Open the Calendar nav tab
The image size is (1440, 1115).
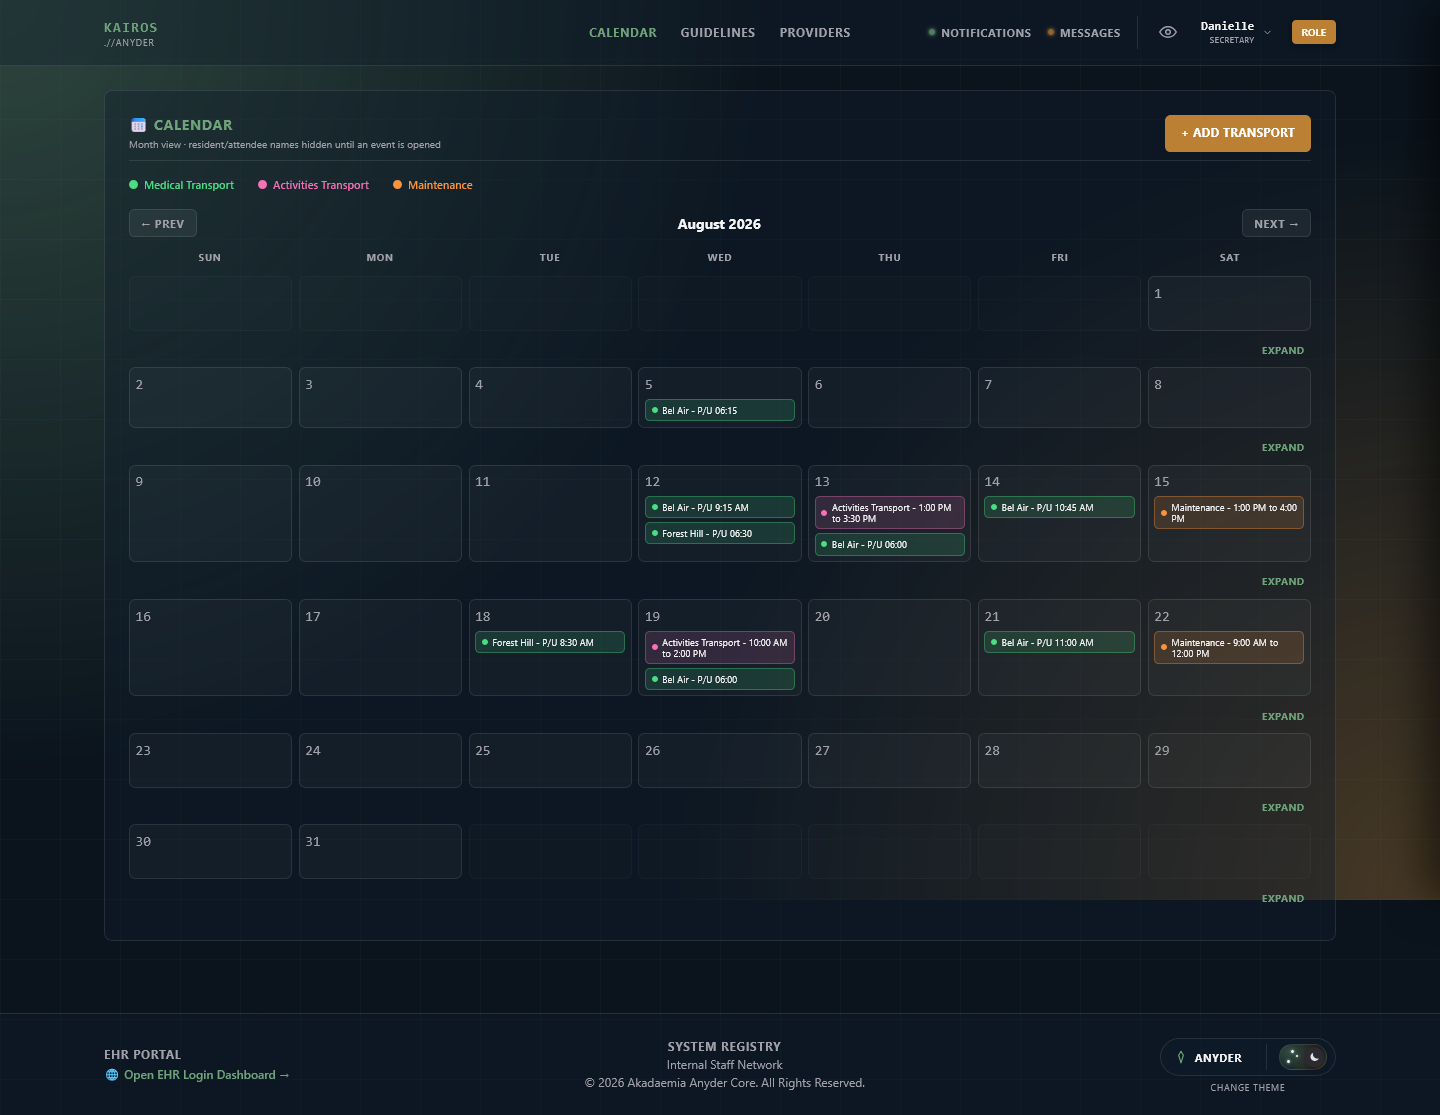[x=623, y=33]
